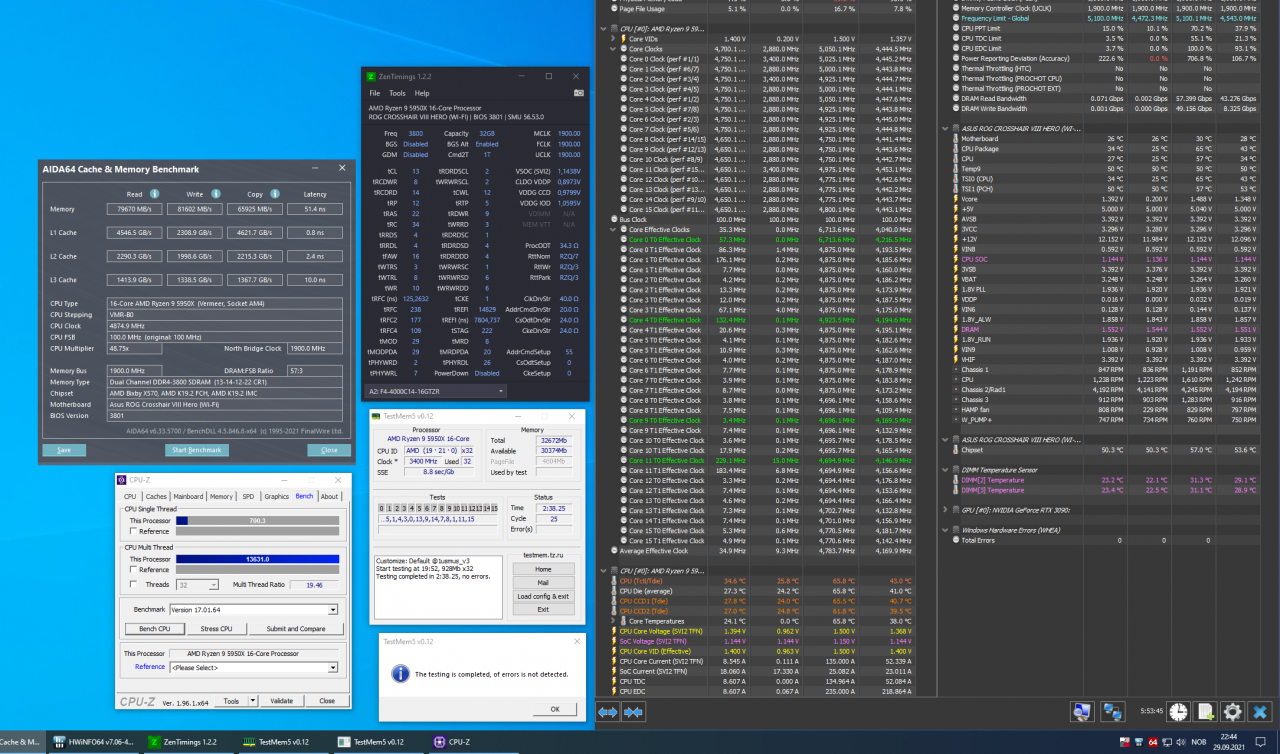1280x754 pixels.
Task: Open HWiNFO64 from the Windows taskbar
Action: point(92,742)
